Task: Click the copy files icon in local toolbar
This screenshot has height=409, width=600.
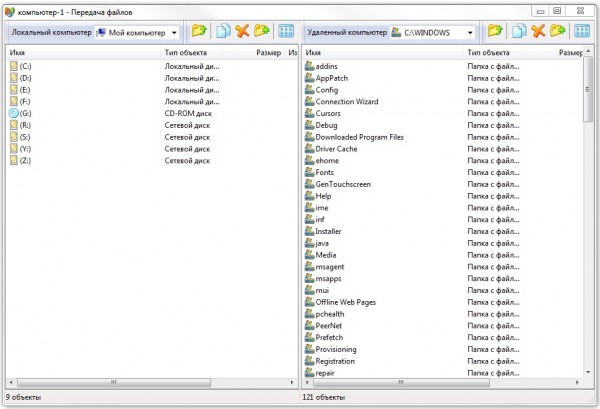Action: [x=223, y=31]
